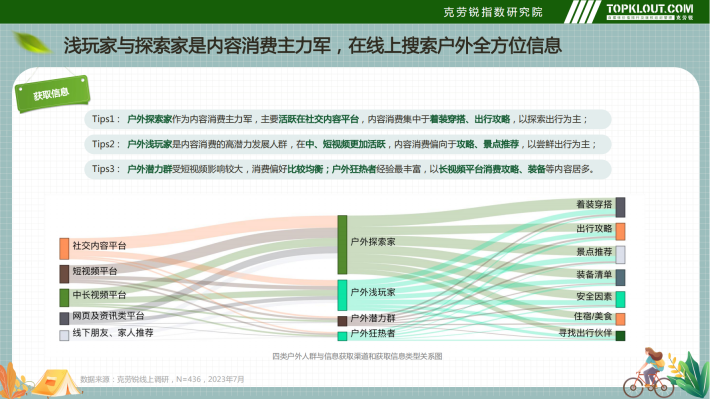
Task: Click the TOPKLOUT.COM logo
Action: point(650,11)
